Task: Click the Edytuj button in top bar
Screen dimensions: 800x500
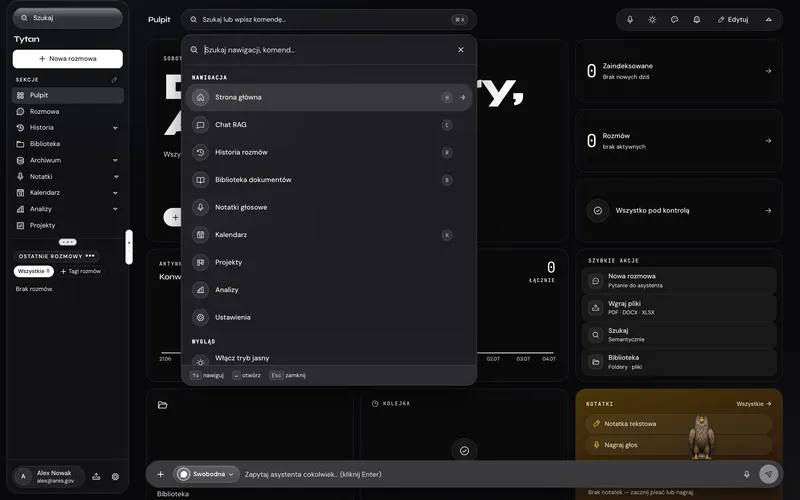Action: [733, 19]
